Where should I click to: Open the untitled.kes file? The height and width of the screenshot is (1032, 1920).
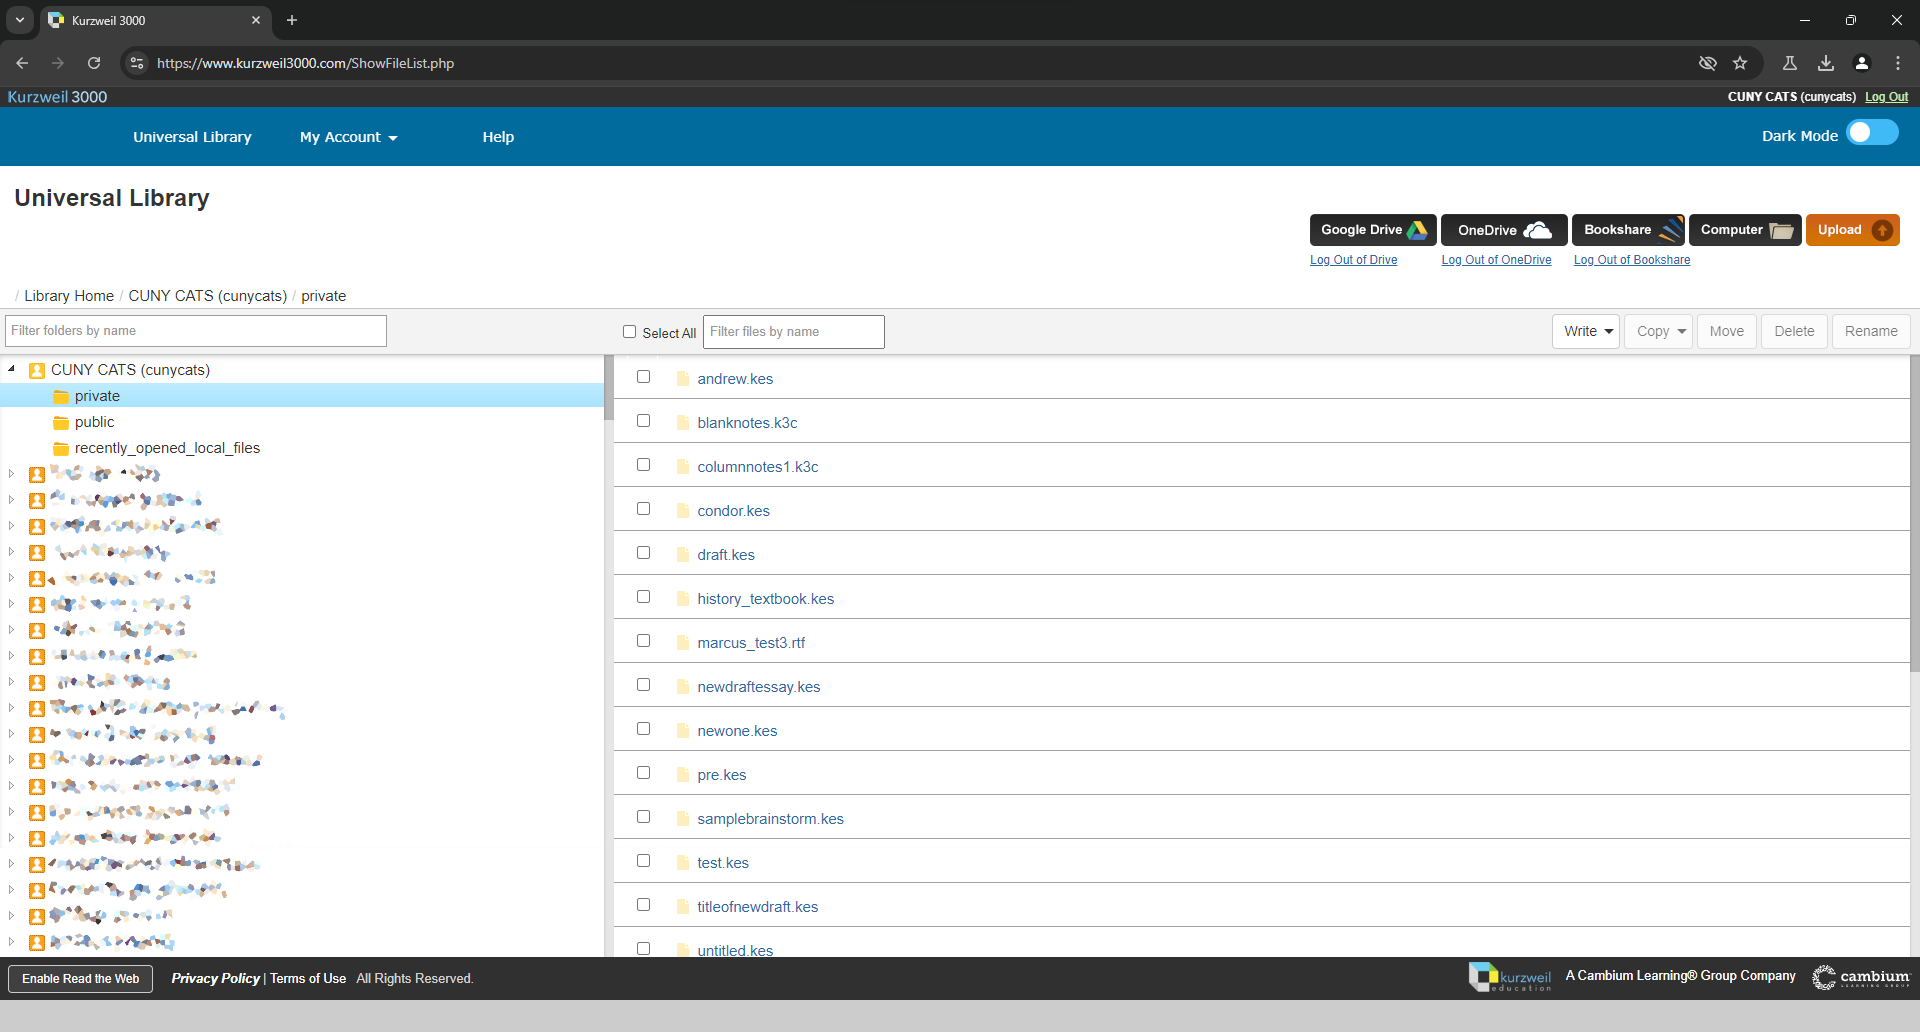click(x=735, y=950)
